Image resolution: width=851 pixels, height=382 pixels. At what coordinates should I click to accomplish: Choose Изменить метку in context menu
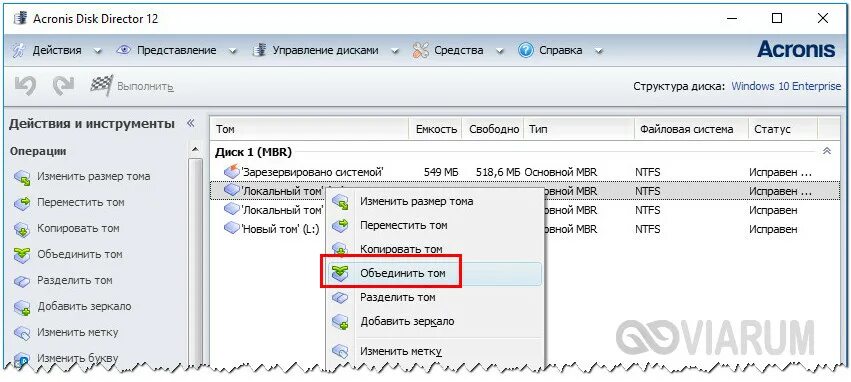click(x=434, y=351)
